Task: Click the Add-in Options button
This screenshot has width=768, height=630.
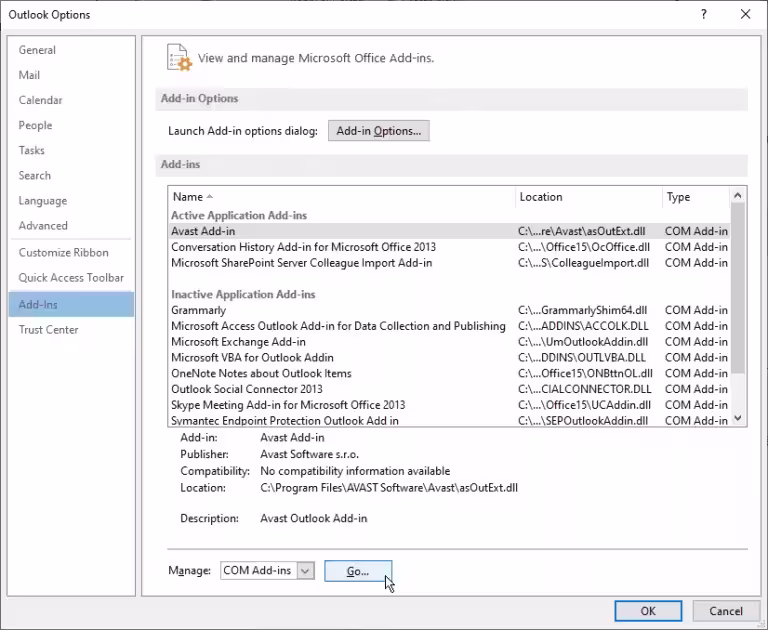Action: tap(379, 131)
